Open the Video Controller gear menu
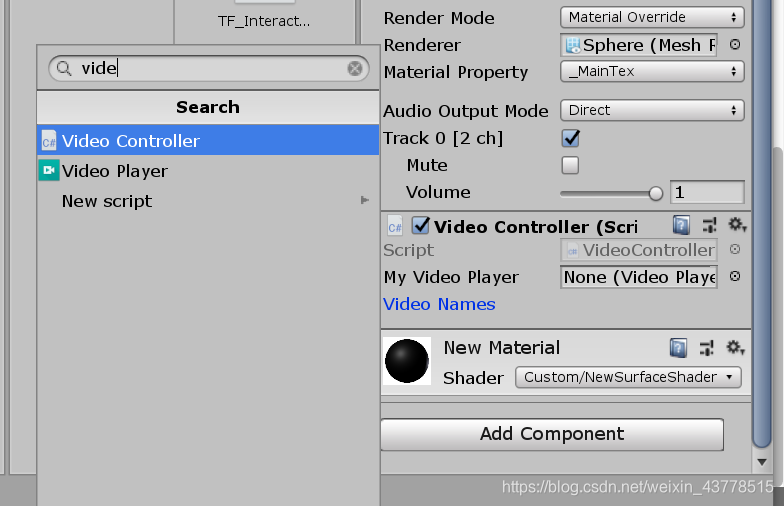This screenshot has width=784, height=506. [737, 226]
